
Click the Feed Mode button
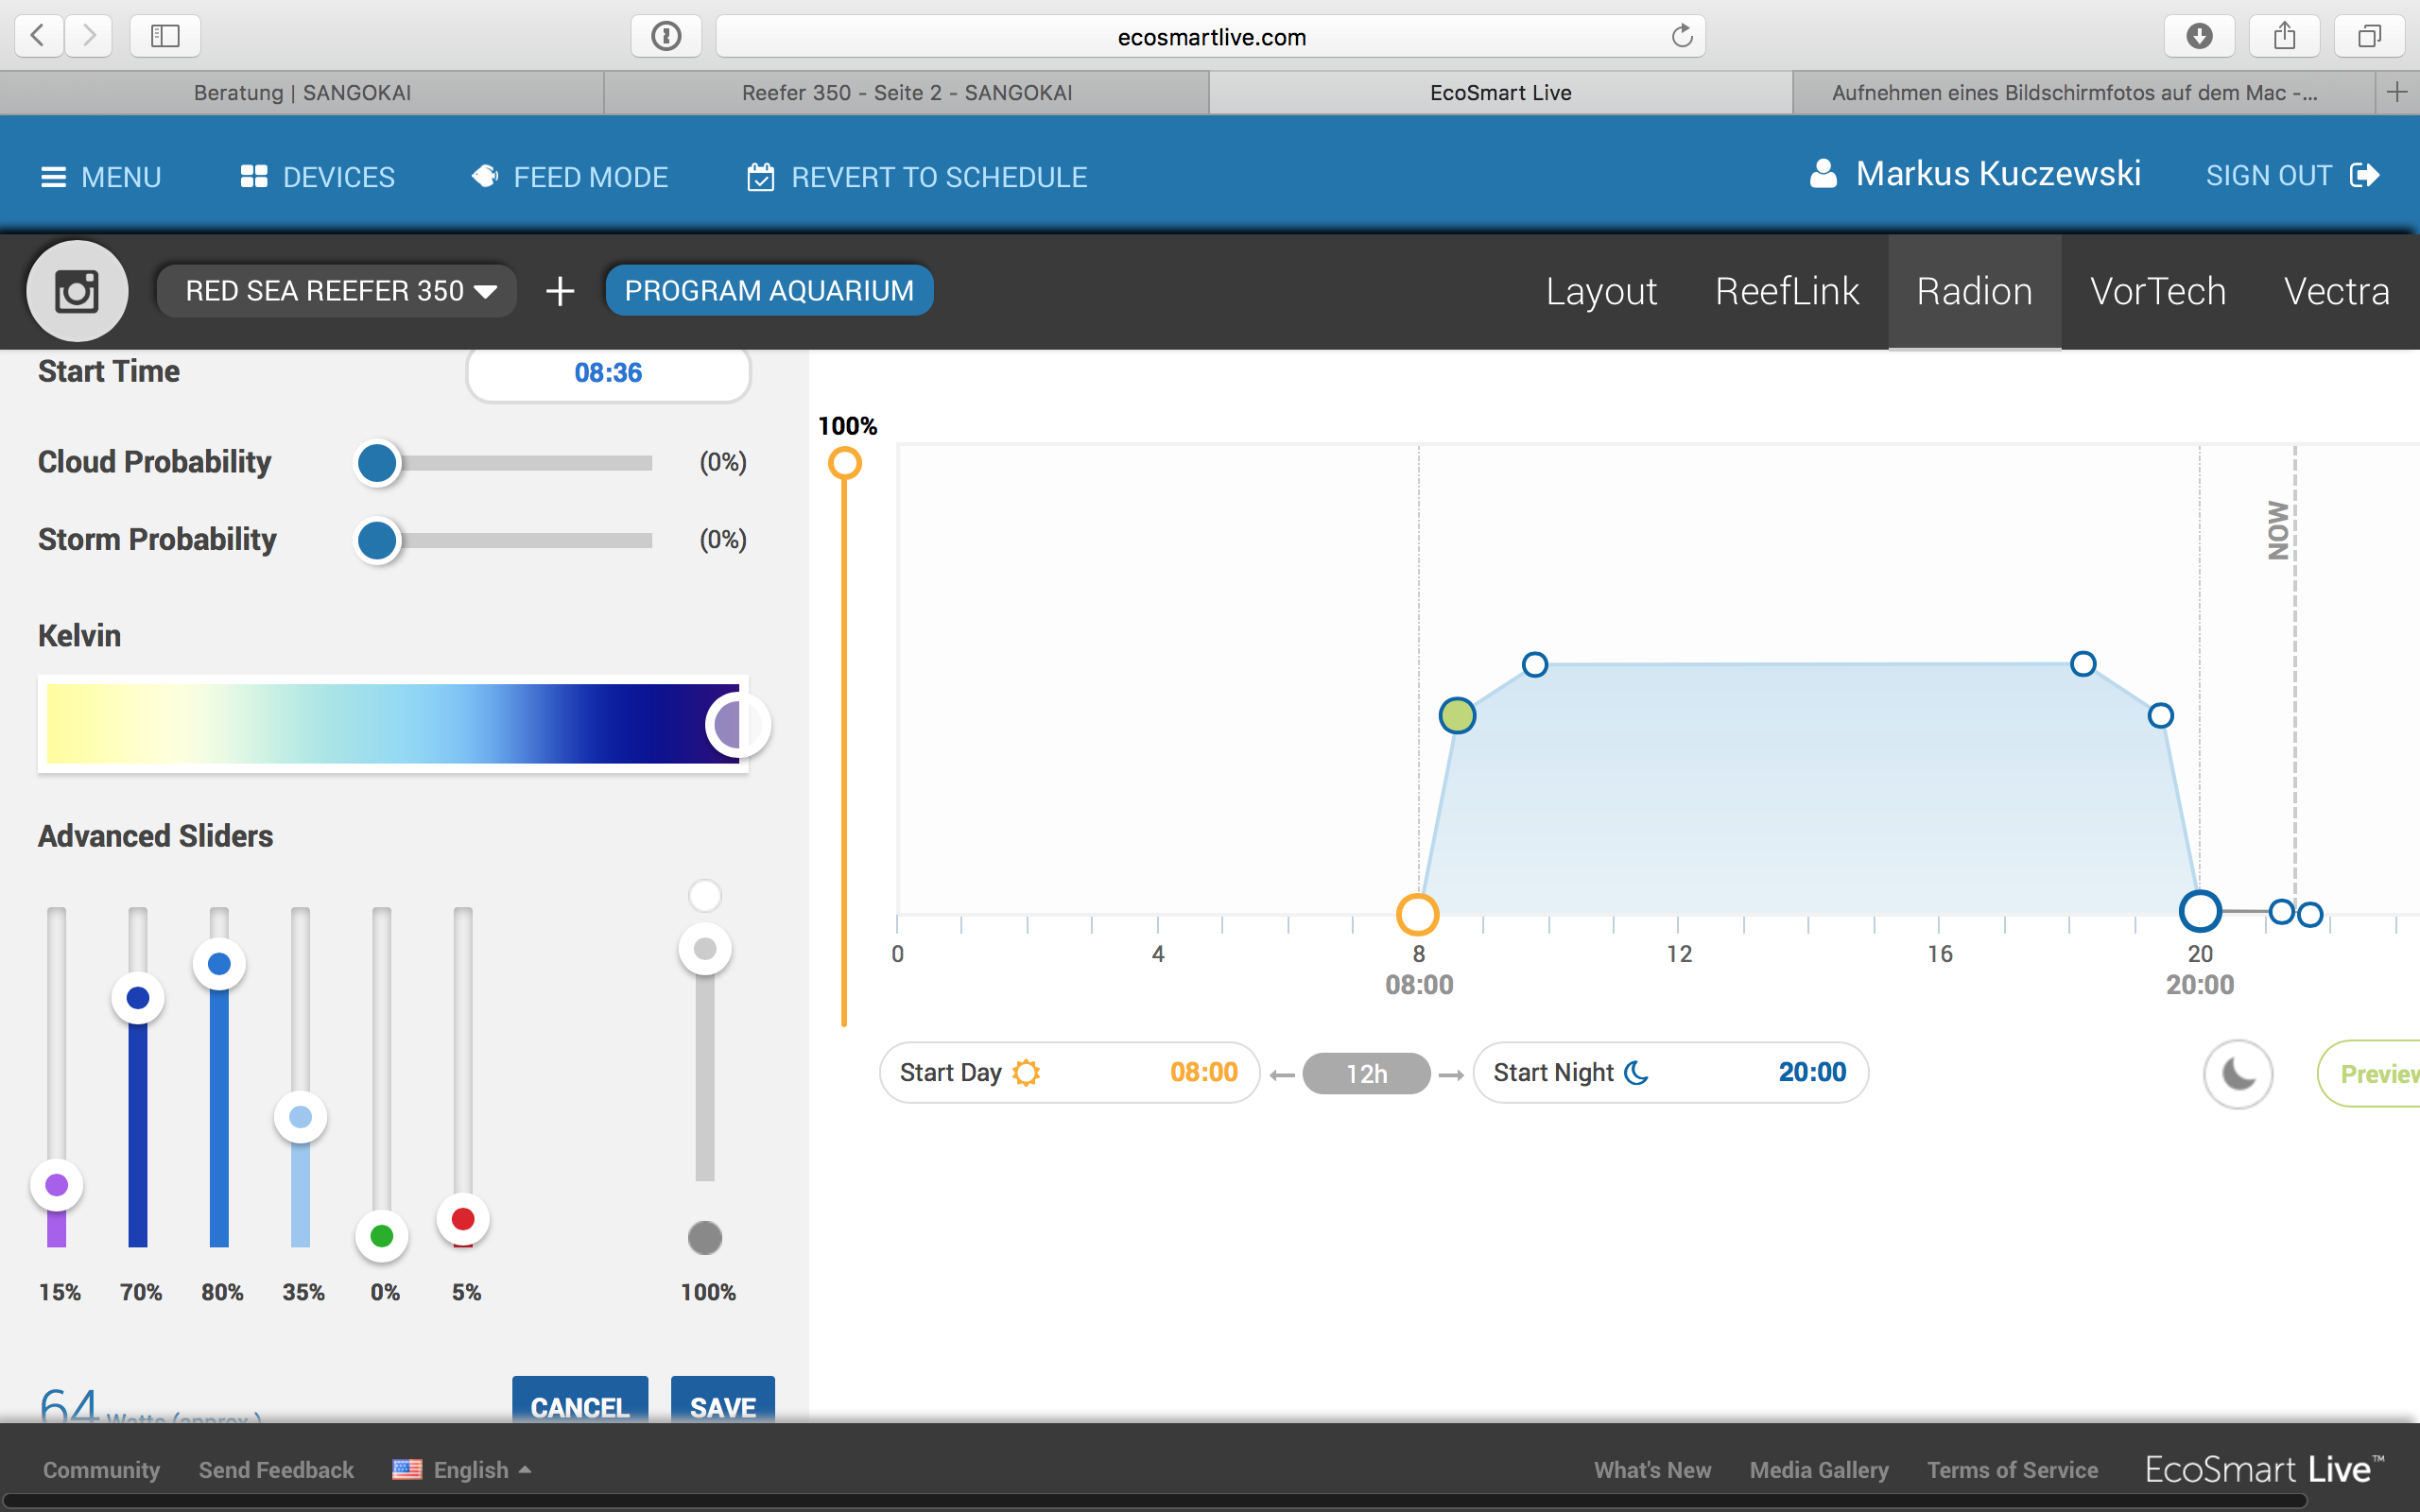570,177
